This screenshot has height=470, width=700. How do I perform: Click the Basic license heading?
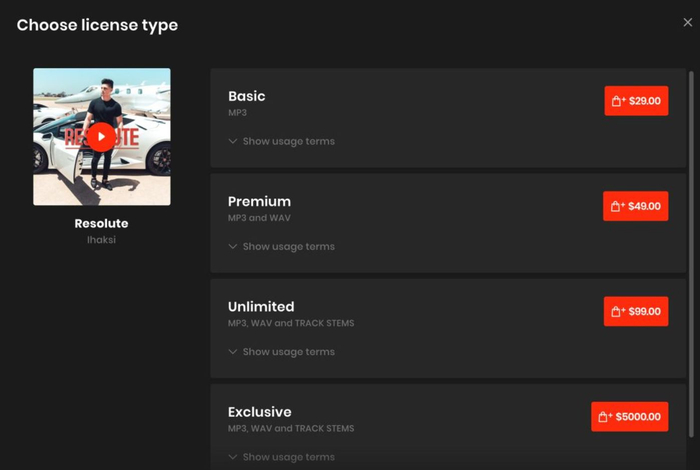tap(246, 96)
